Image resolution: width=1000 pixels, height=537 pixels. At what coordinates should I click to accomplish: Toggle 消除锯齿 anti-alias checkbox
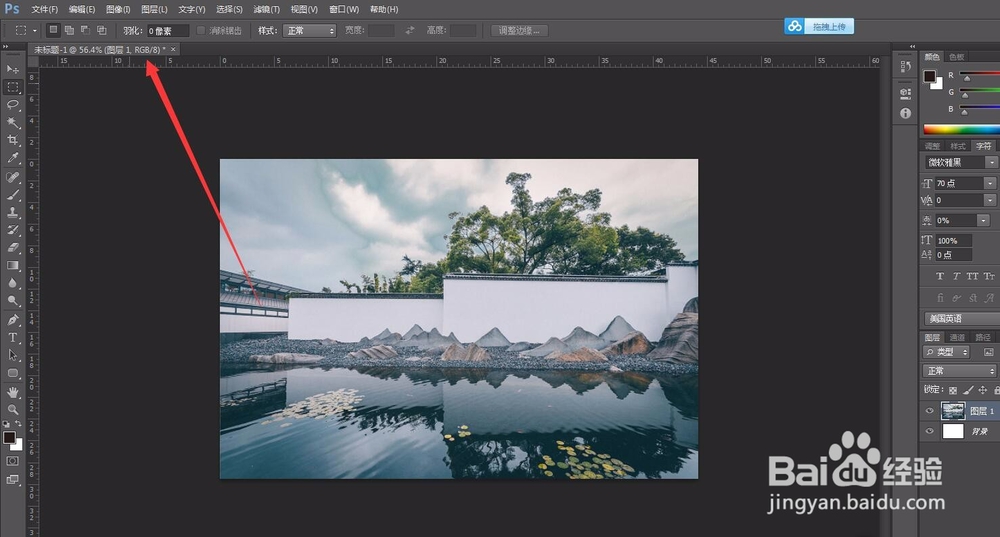tap(201, 31)
